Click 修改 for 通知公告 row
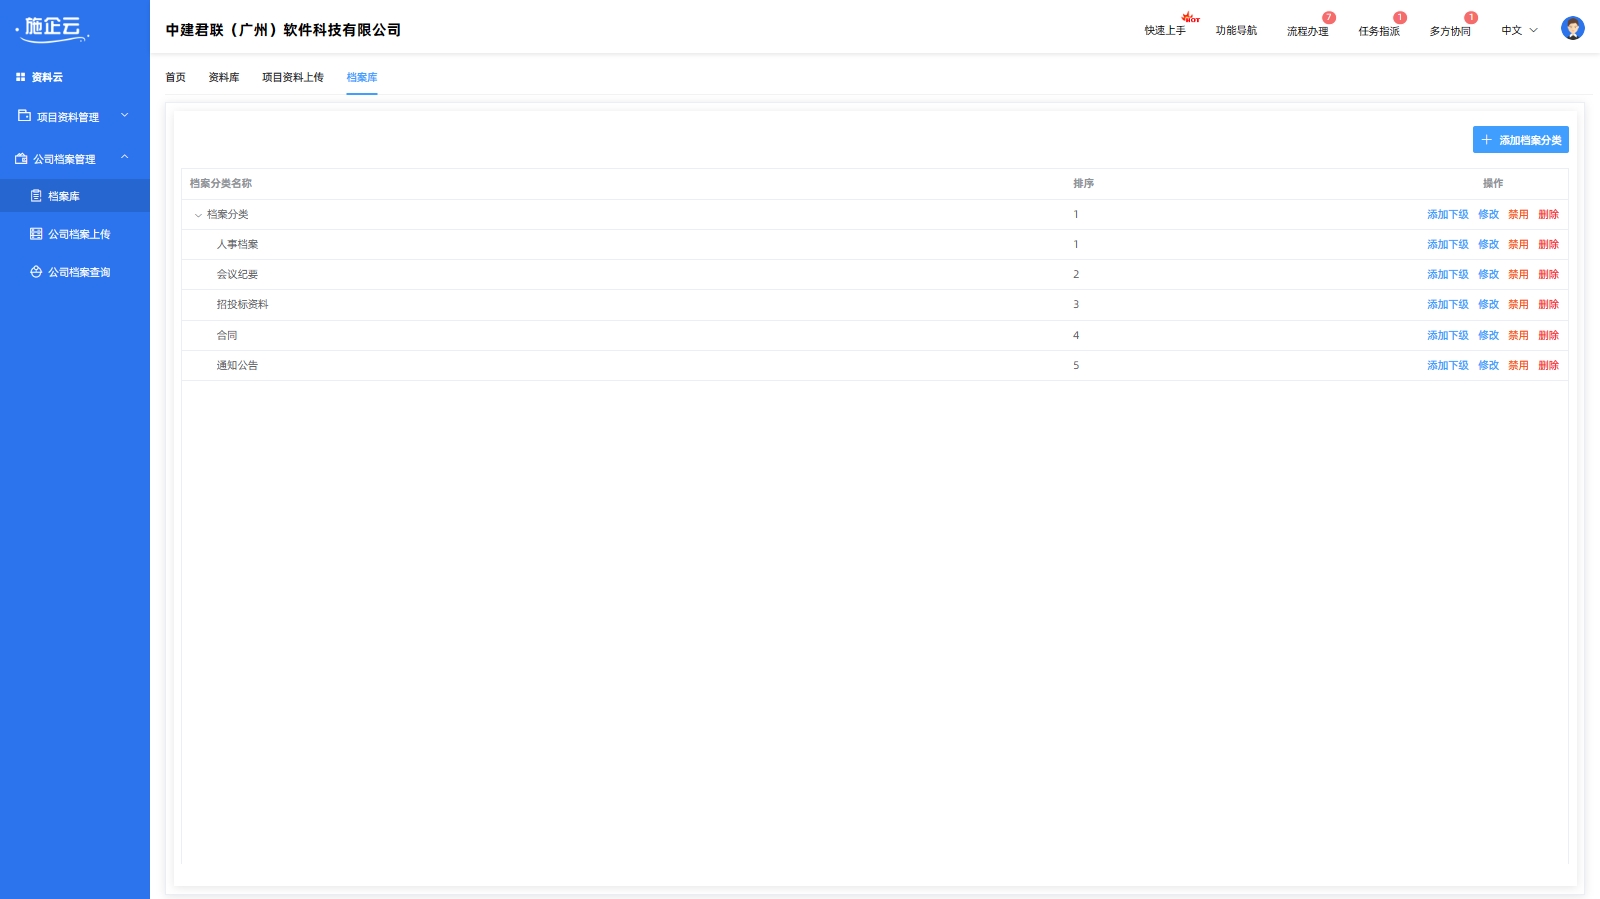Screen dimensions: 1600x899 (x=1489, y=365)
